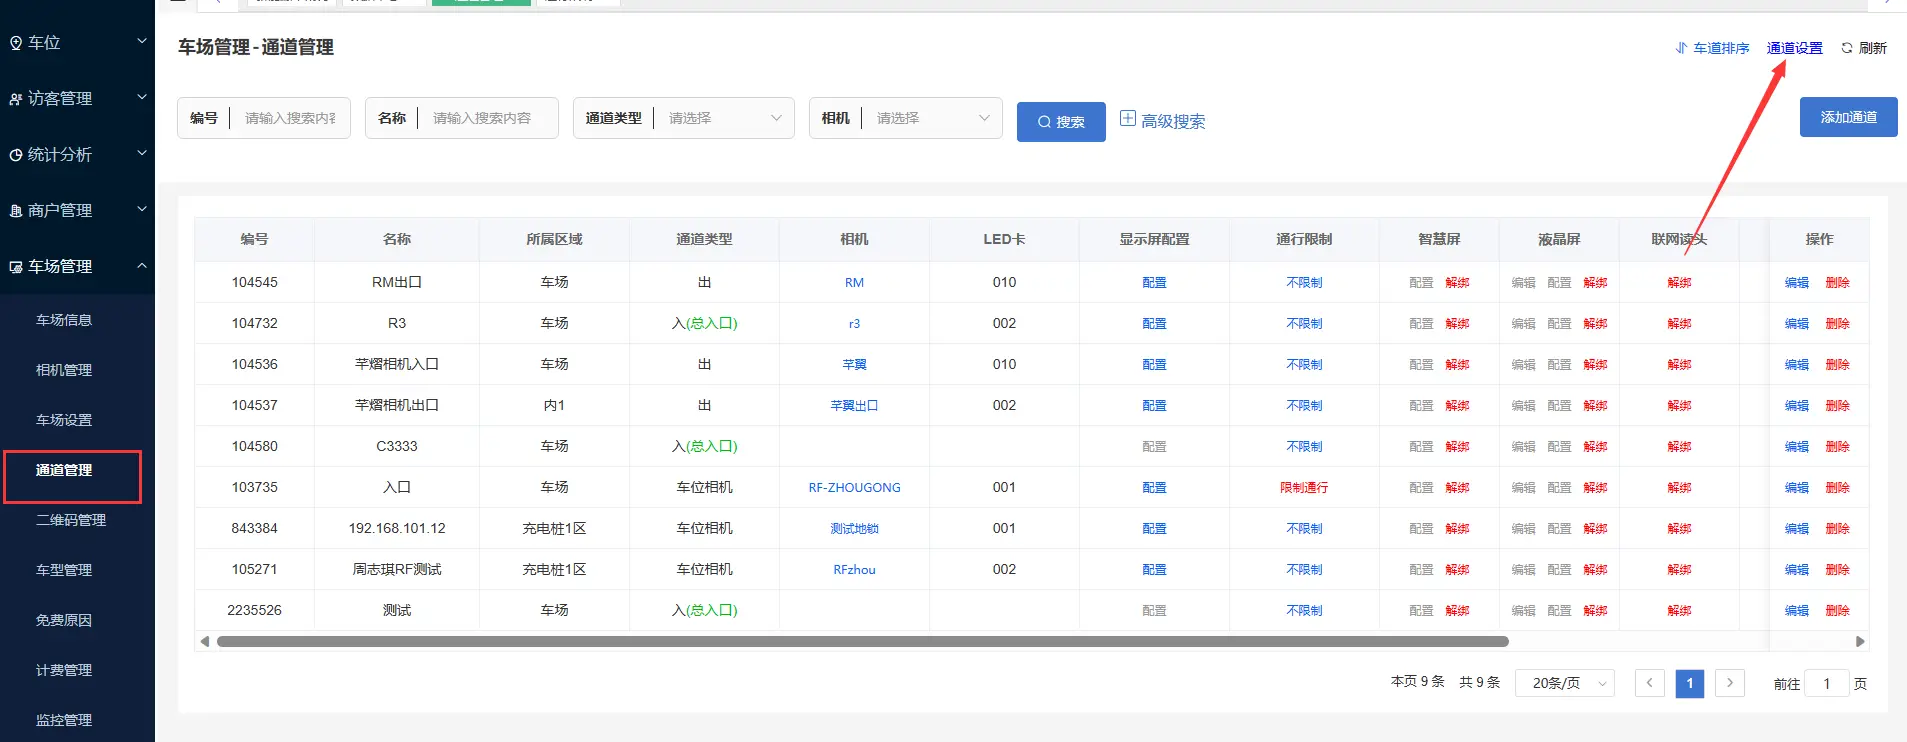Click the table's horizontal scrollbar

(x=862, y=641)
